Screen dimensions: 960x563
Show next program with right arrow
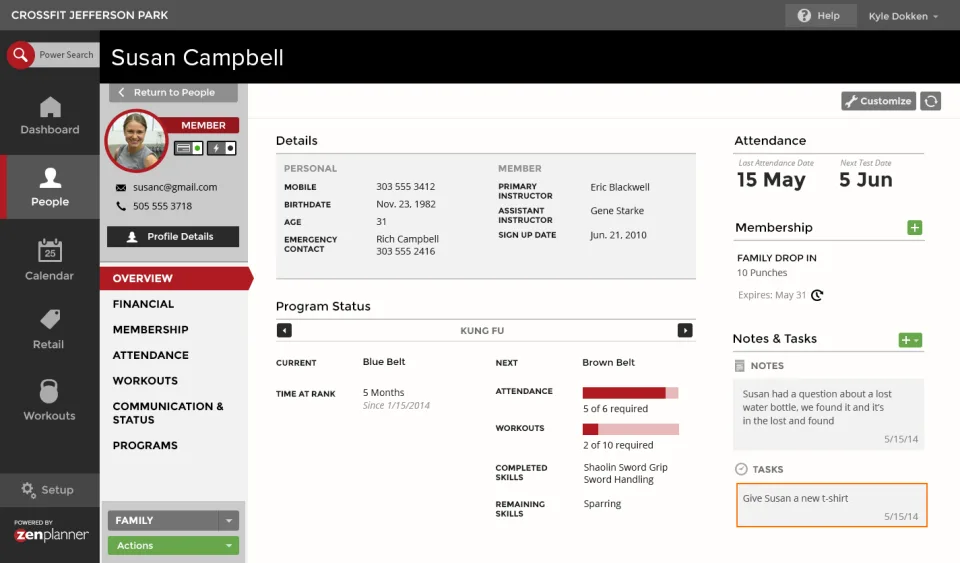tap(685, 330)
